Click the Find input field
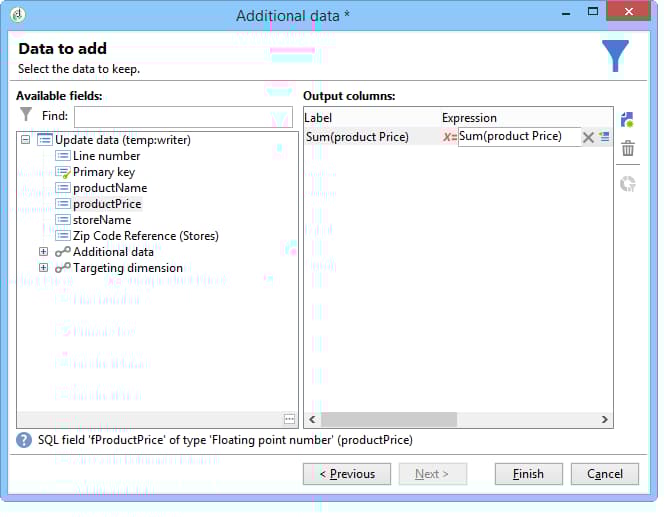This screenshot has width=665, height=517. [183, 117]
